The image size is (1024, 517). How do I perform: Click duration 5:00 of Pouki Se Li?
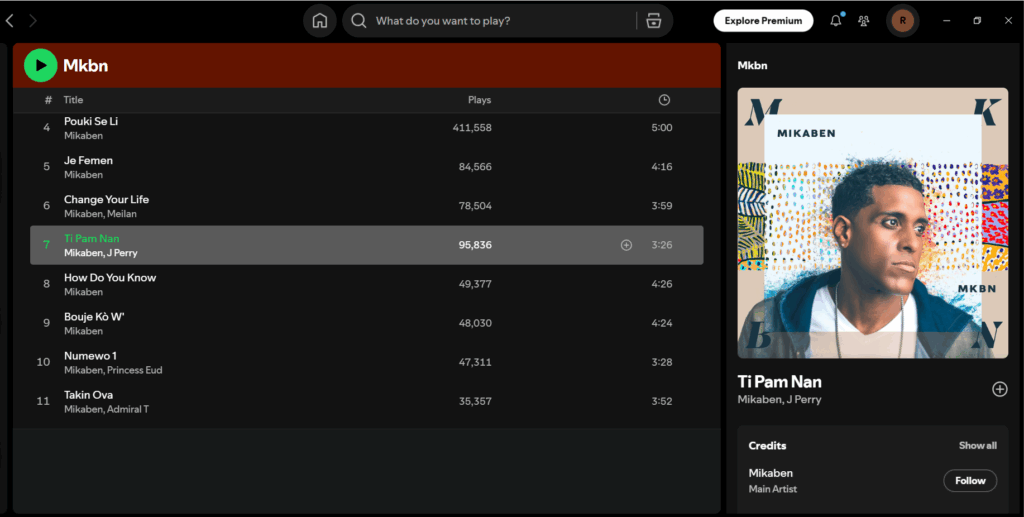pyautogui.click(x=662, y=128)
